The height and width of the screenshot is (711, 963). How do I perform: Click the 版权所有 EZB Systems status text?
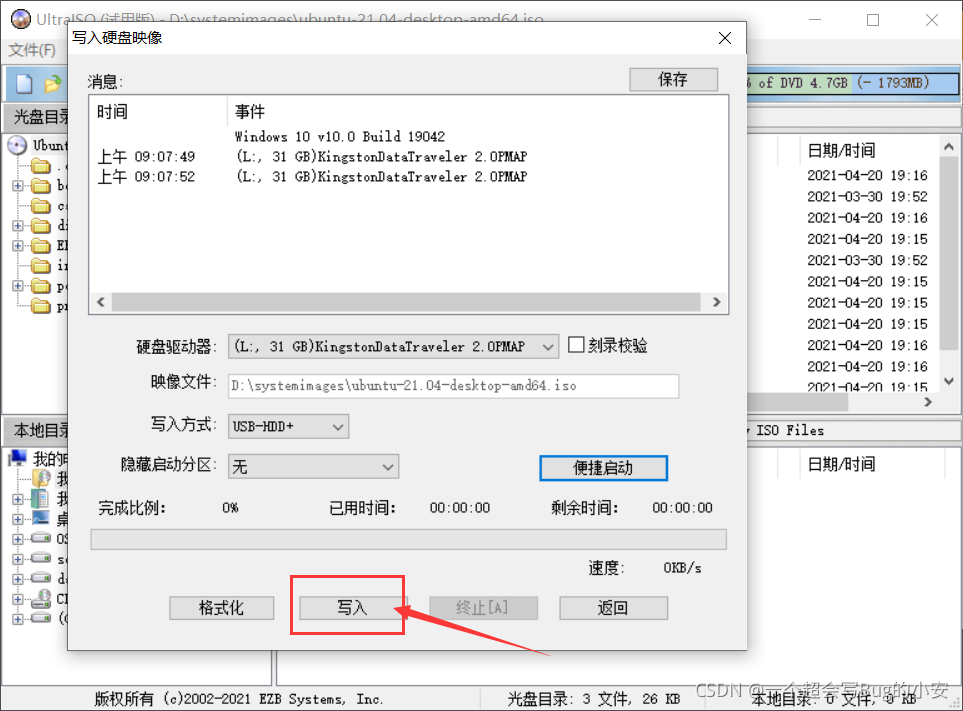click(x=239, y=699)
